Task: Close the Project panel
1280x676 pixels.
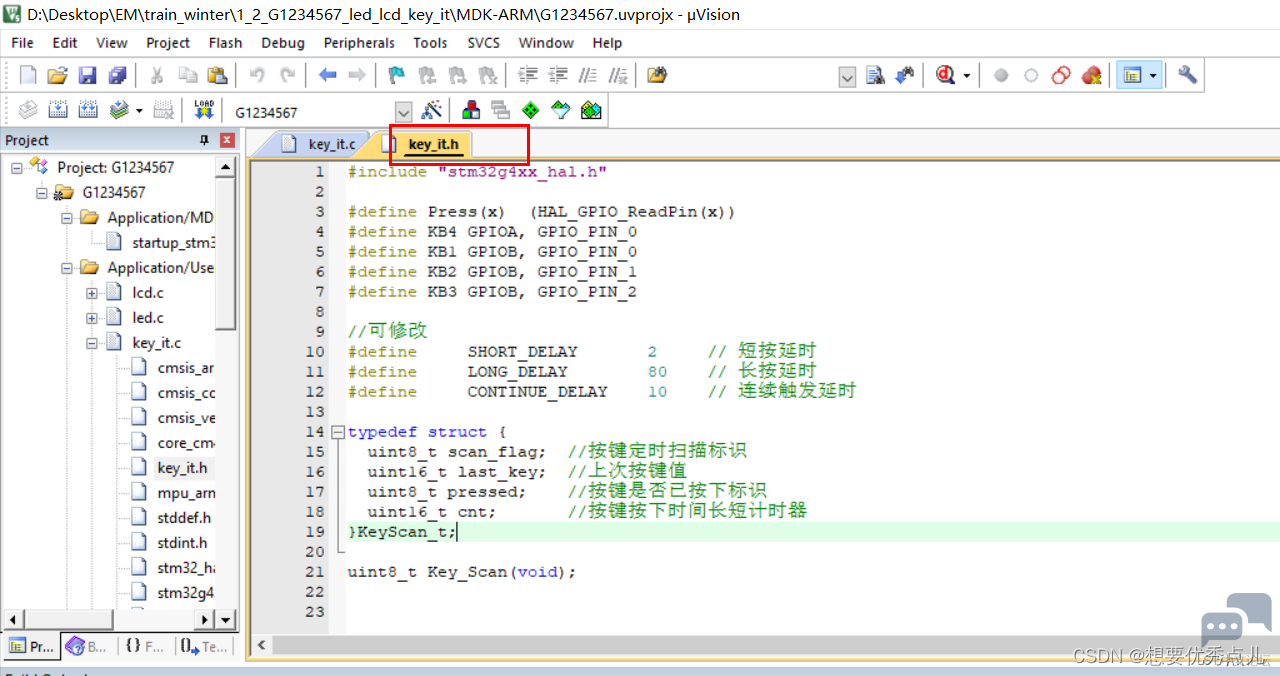Action: pyautogui.click(x=227, y=140)
